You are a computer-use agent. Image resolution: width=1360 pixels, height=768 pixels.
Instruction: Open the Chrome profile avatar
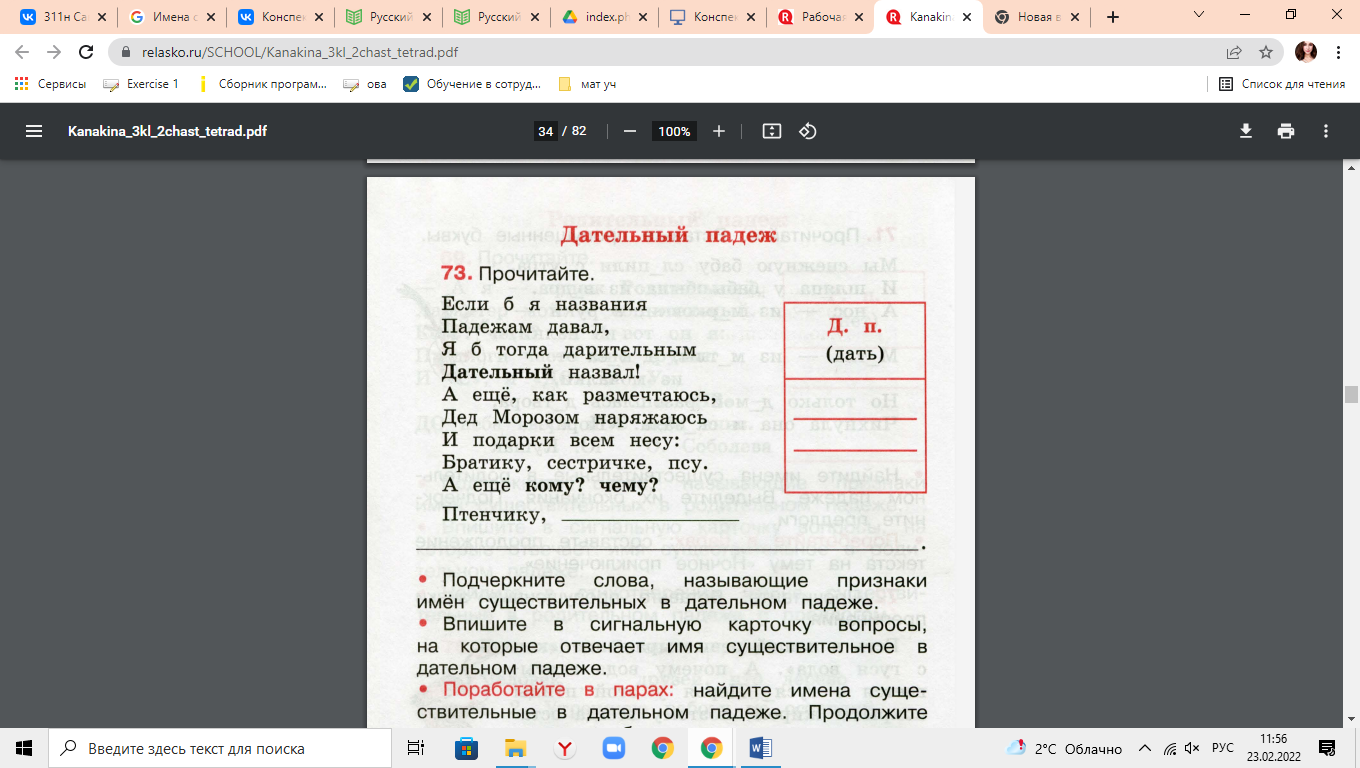coord(1306,52)
